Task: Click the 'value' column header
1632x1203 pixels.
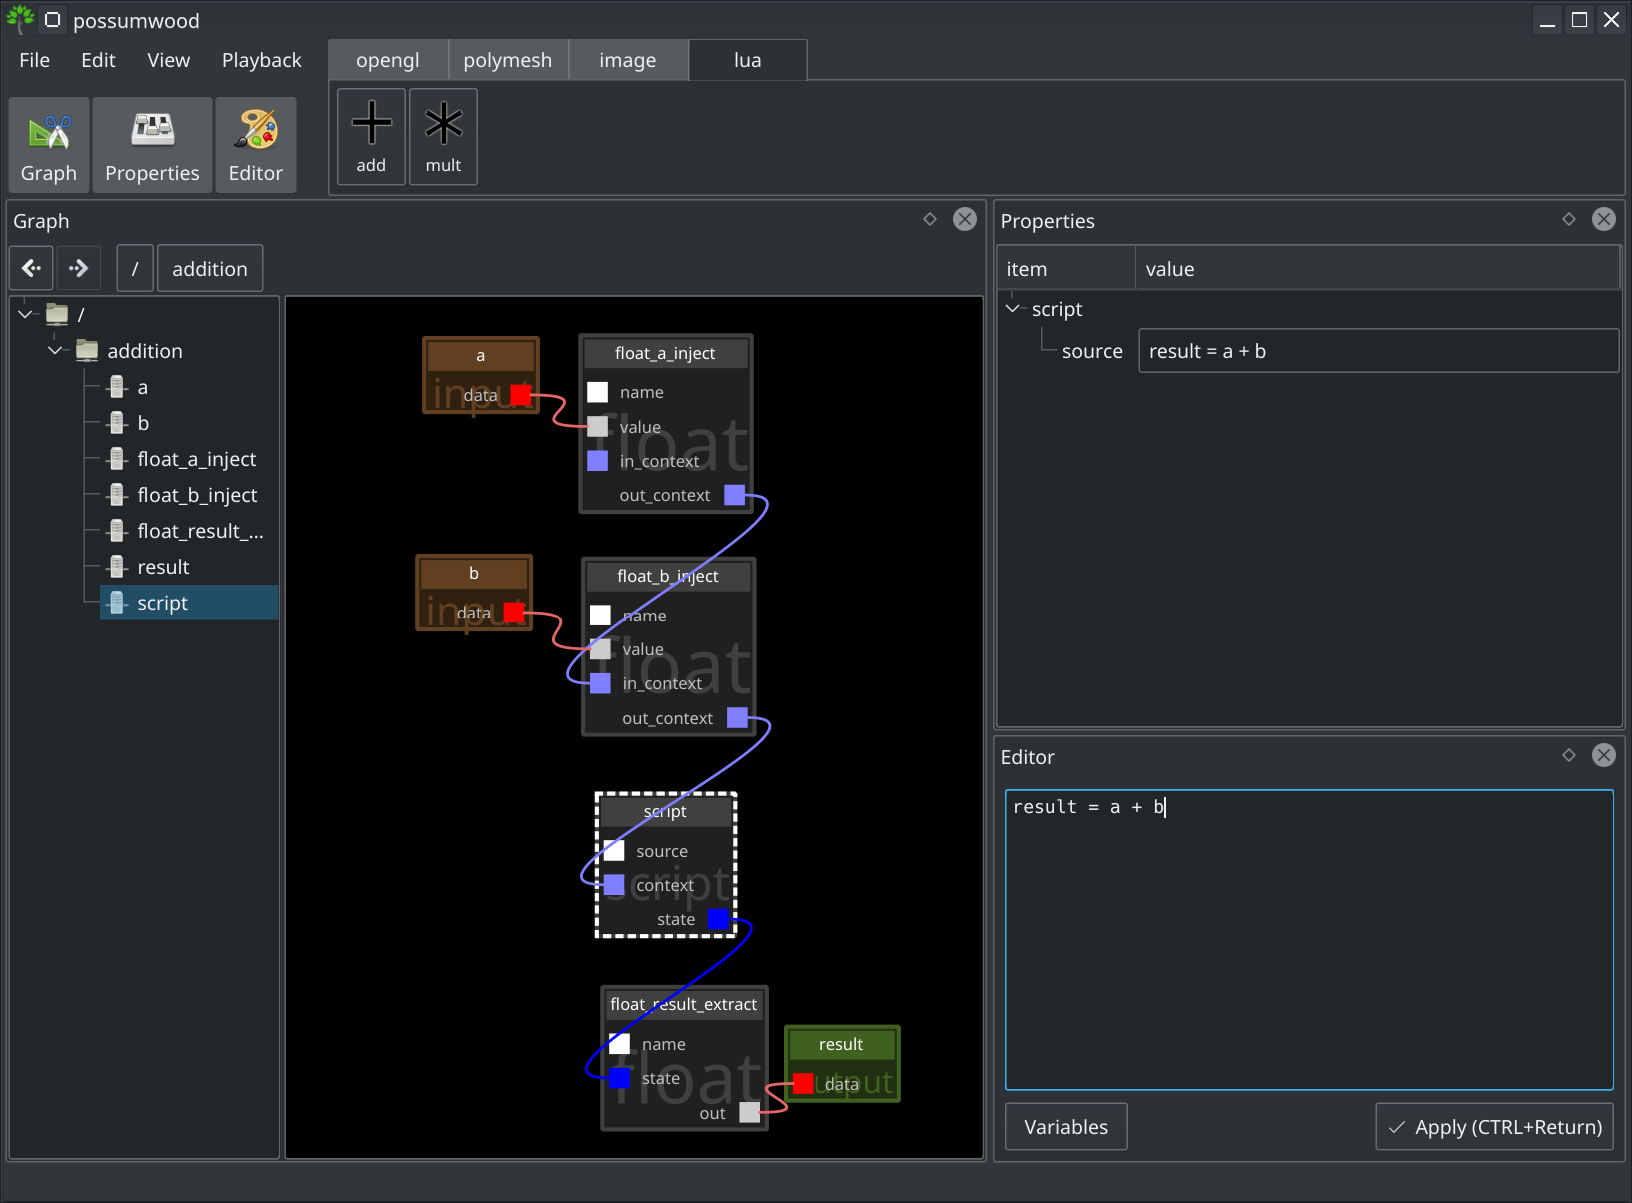Action: click(x=1377, y=268)
